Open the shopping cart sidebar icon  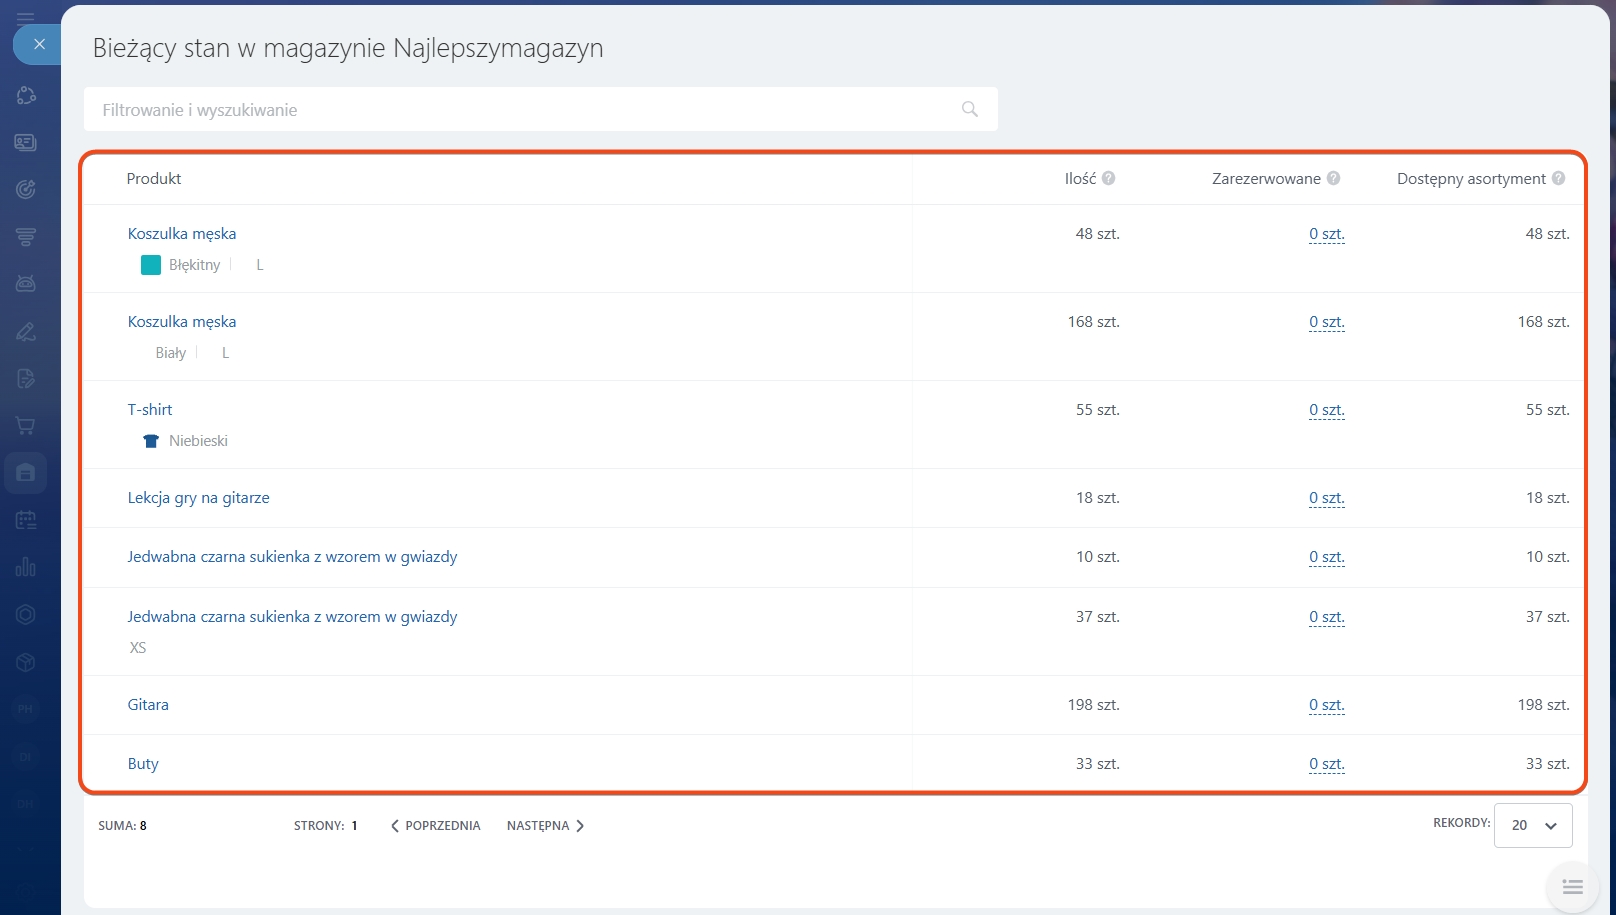tap(26, 426)
